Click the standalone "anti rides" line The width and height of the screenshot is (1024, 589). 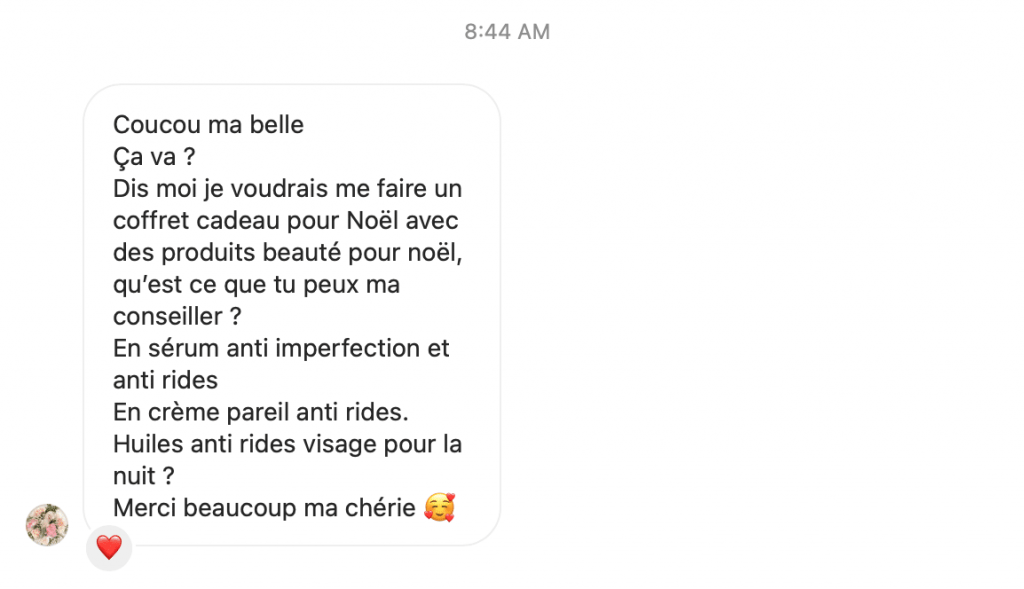click(x=165, y=380)
